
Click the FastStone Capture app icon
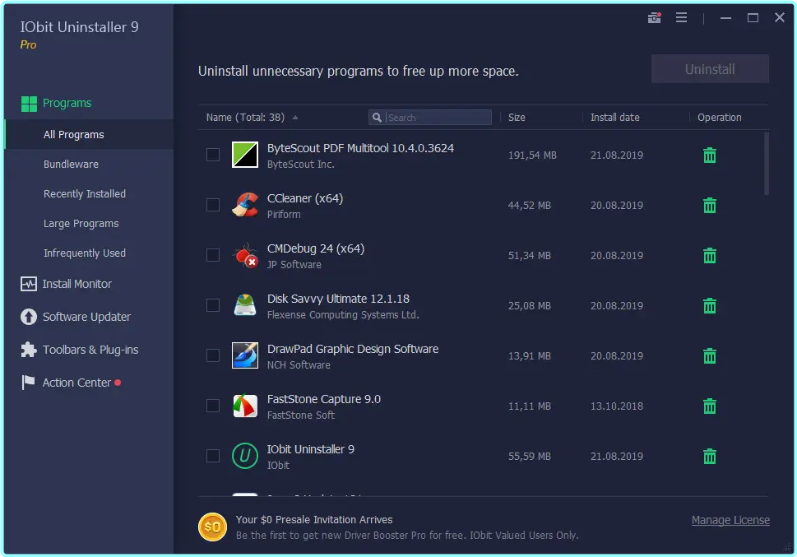[x=245, y=406]
